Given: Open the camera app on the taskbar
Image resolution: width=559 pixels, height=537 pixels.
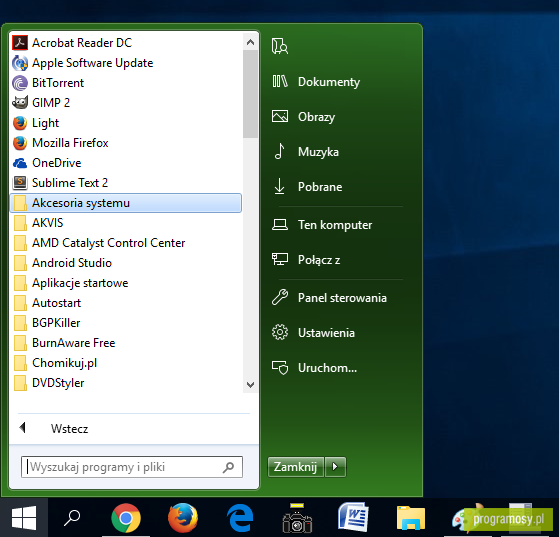Looking at the screenshot, I should (297, 518).
